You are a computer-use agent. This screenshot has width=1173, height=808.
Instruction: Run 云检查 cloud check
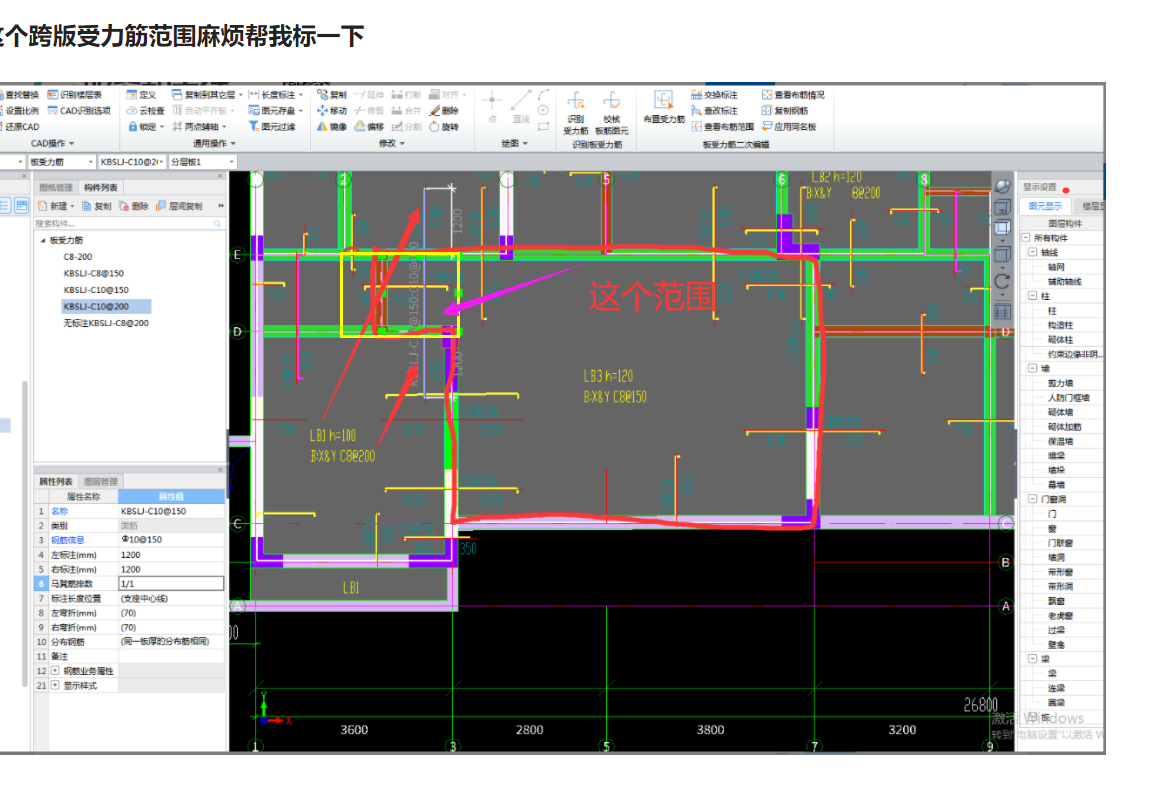[145, 111]
